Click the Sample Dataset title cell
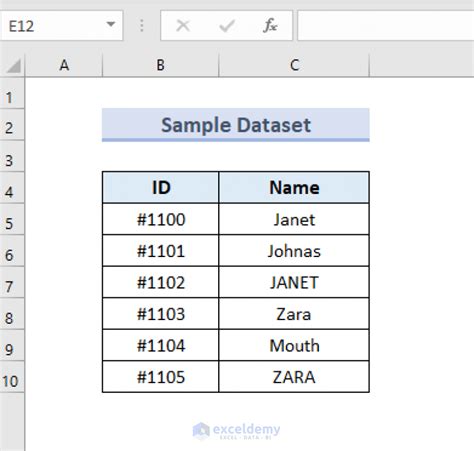Viewport: 474px width, 451px height. coord(236,125)
